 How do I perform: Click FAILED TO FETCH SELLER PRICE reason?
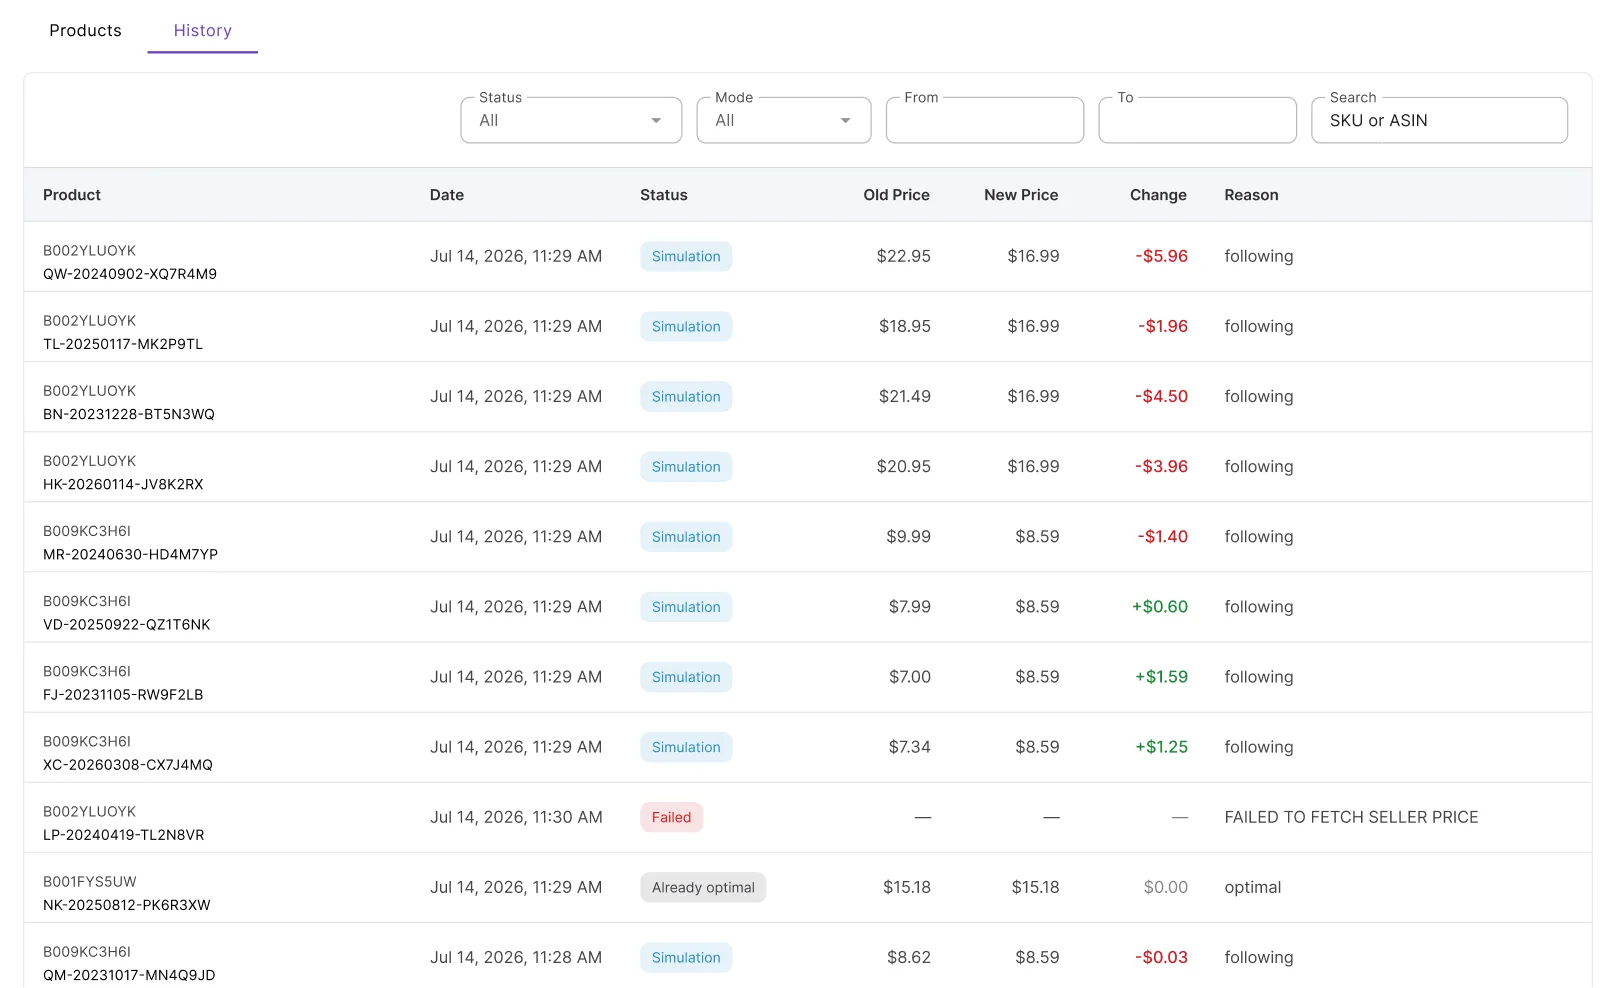(1351, 817)
